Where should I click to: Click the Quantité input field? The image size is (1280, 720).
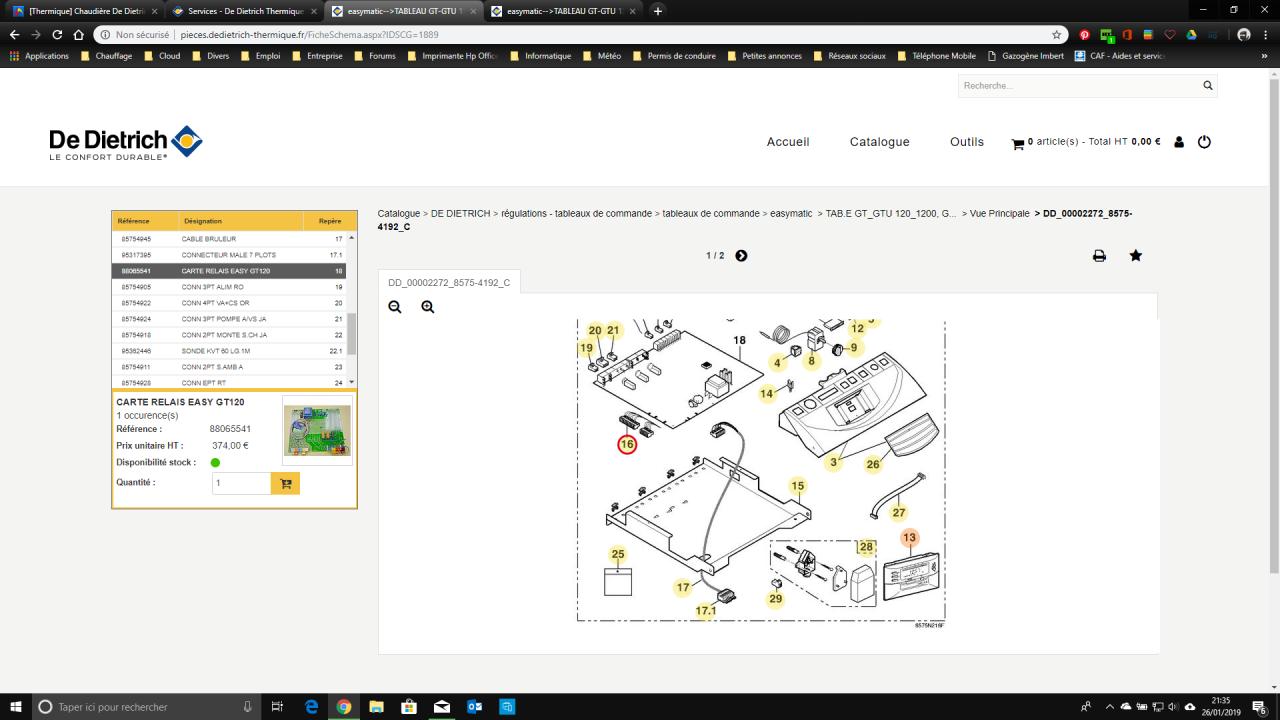(242, 483)
